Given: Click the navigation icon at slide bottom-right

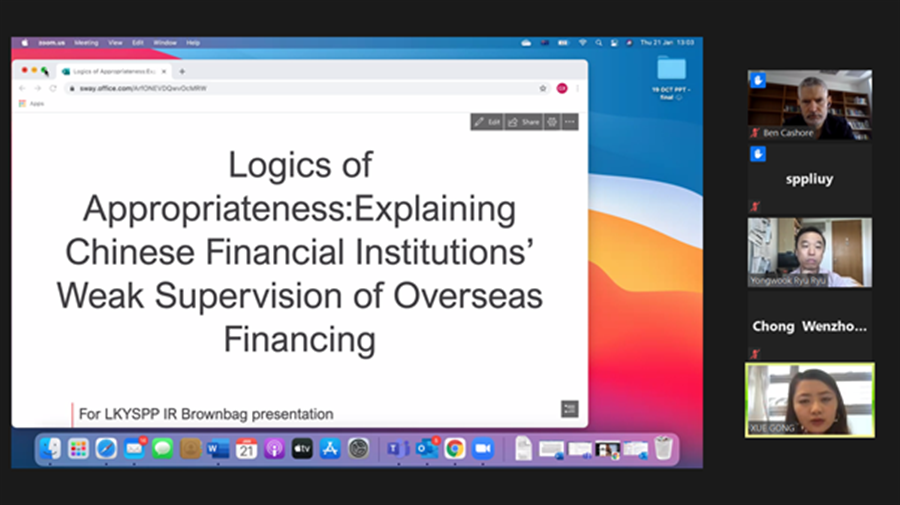Looking at the screenshot, I should (x=569, y=408).
